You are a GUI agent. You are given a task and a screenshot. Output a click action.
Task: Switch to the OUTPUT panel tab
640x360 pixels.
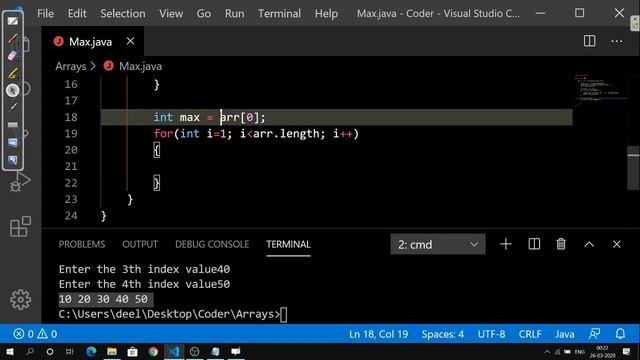[x=140, y=244]
